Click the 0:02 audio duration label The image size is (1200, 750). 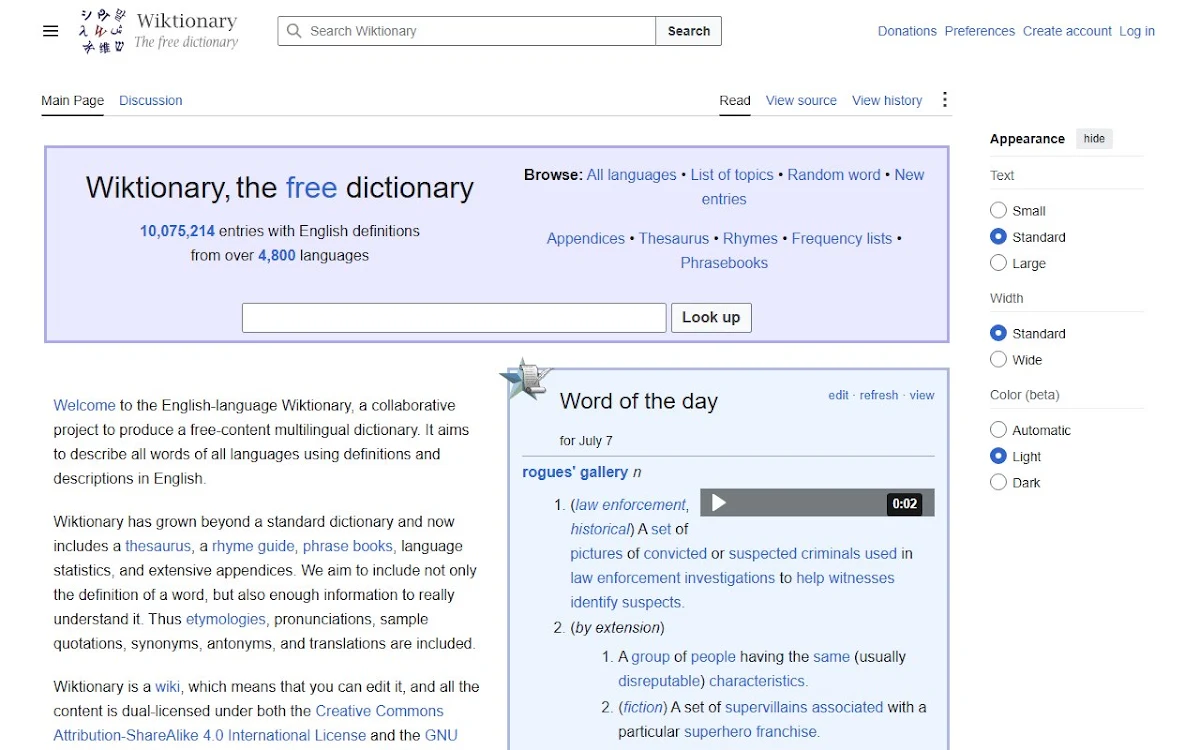[905, 504]
